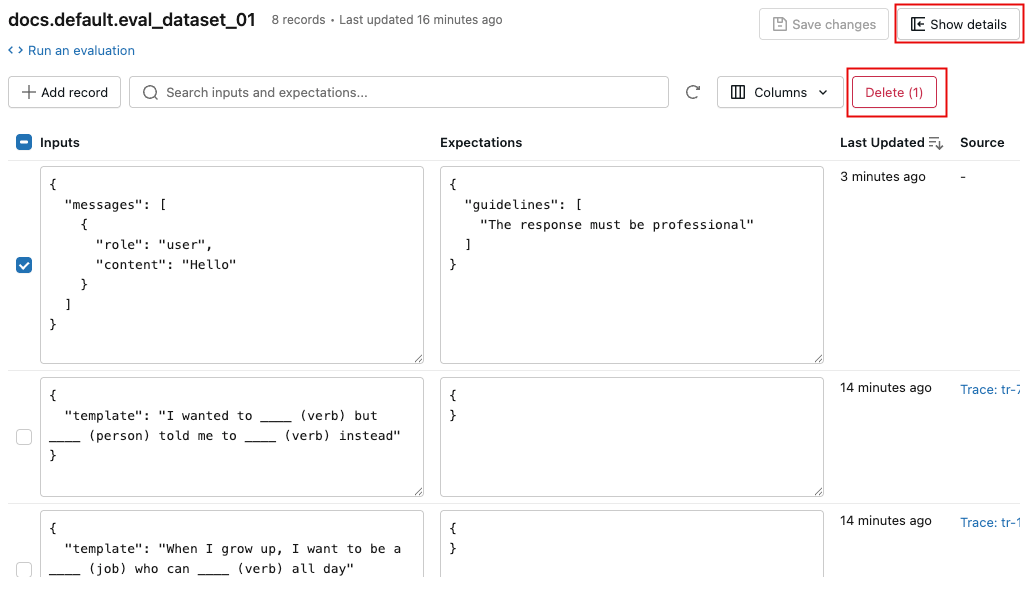Viewport: 1027px width, 595px height.
Task: Open the Run an evaluation link
Action: pos(81,51)
